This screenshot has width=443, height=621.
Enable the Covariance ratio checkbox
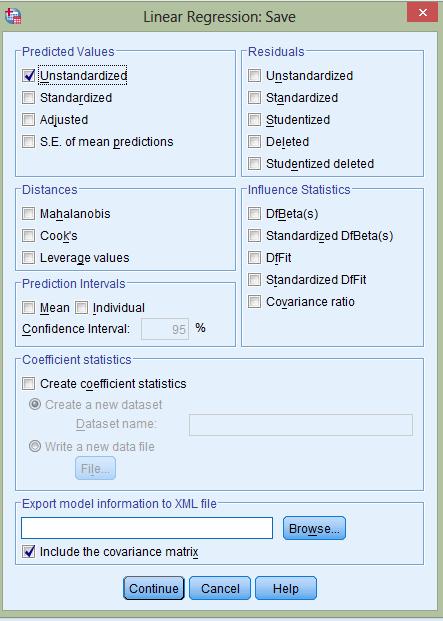tap(255, 302)
